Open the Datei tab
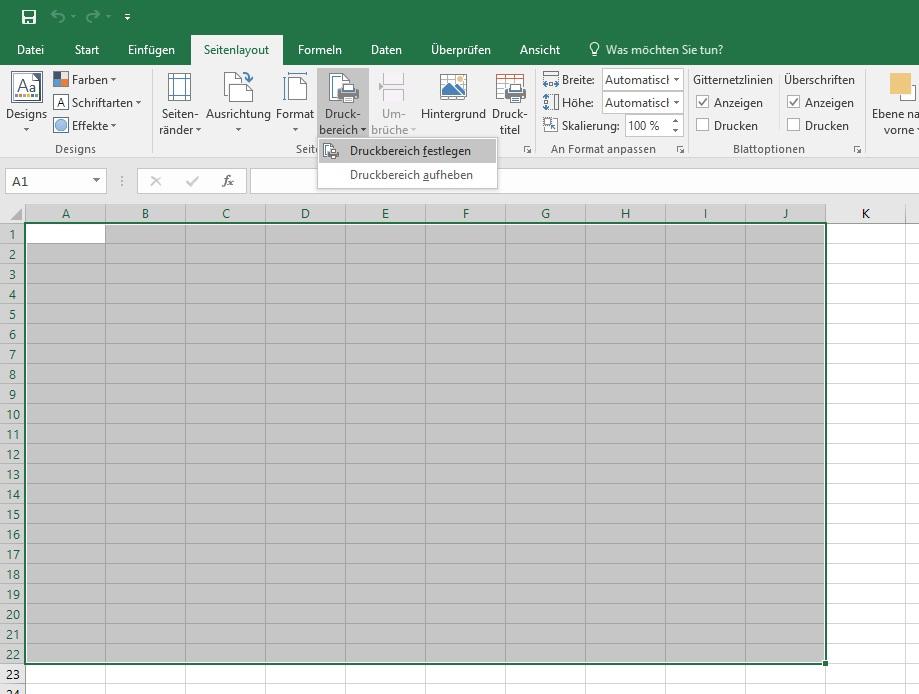Image resolution: width=919 pixels, height=694 pixels. coord(30,50)
